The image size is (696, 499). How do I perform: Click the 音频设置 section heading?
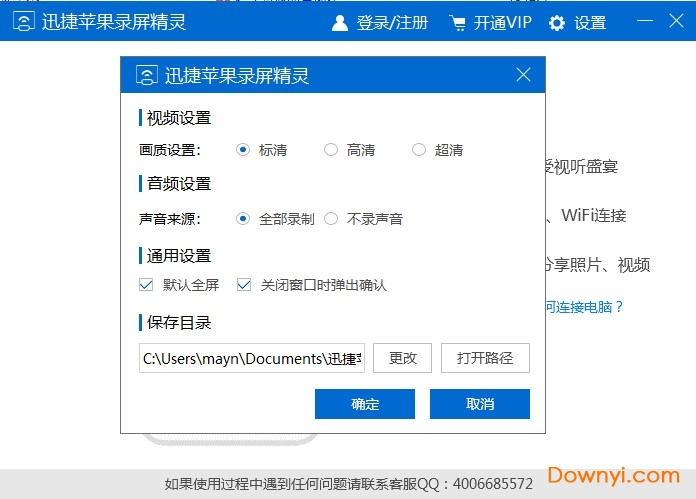click(x=179, y=184)
